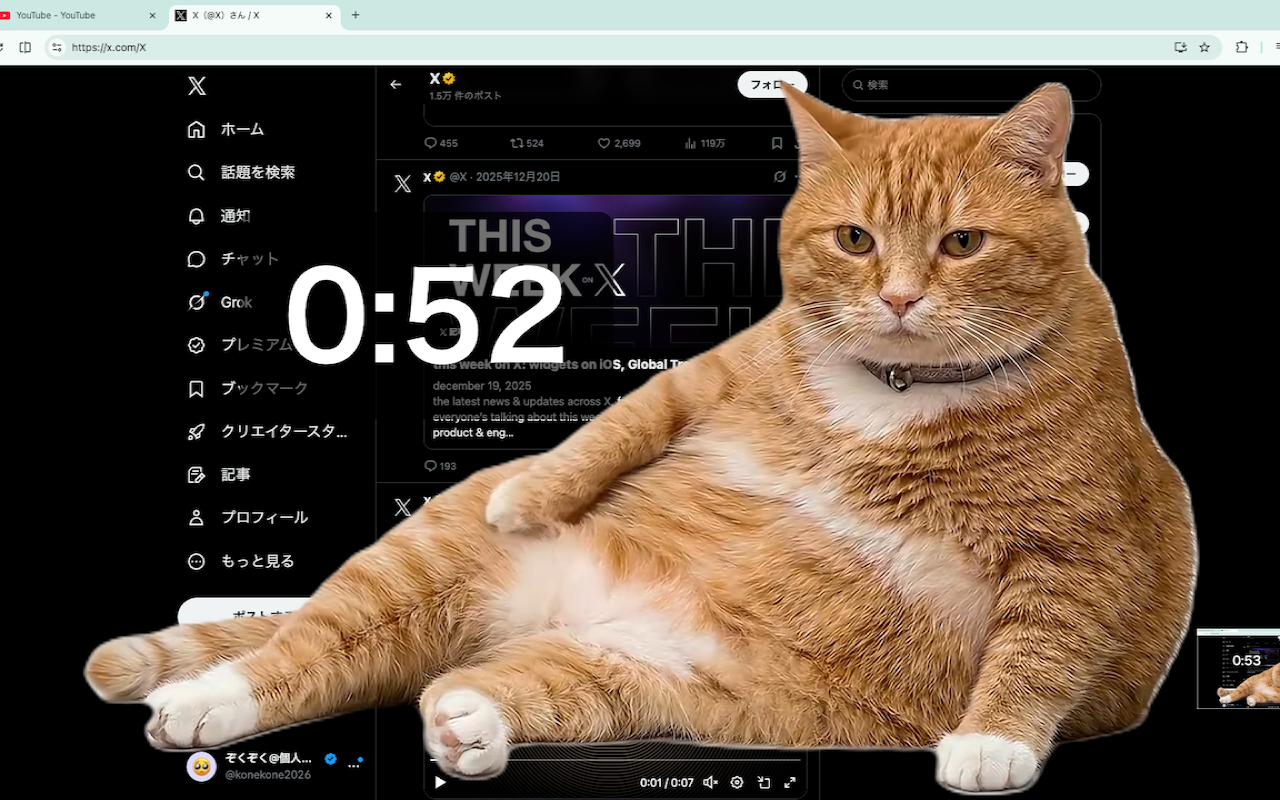
Task: Unmute the video player audio
Action: pyautogui.click(x=710, y=782)
